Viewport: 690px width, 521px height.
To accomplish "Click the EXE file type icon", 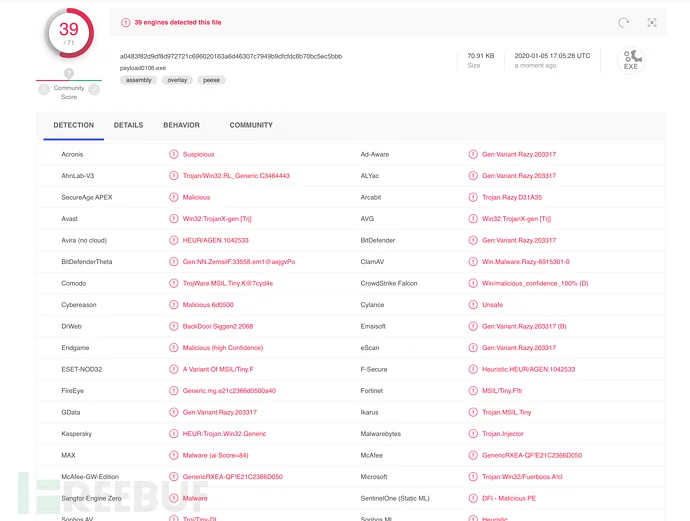I will coord(631,60).
